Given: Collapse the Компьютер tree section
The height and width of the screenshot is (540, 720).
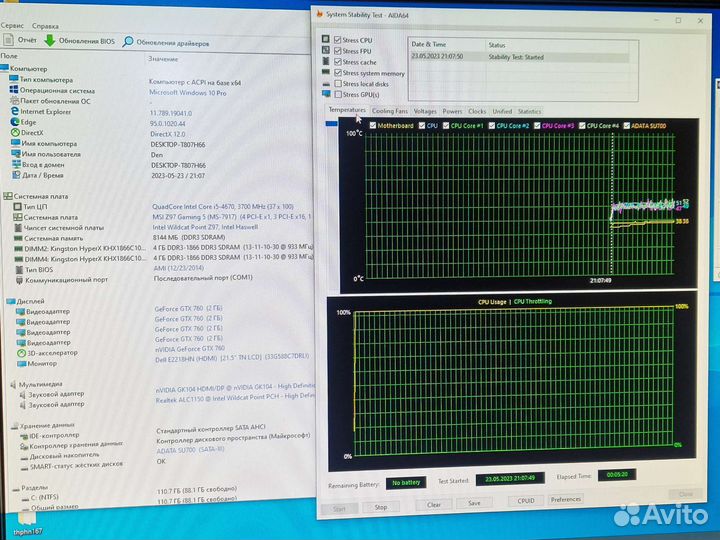Looking at the screenshot, I should point(5,68).
